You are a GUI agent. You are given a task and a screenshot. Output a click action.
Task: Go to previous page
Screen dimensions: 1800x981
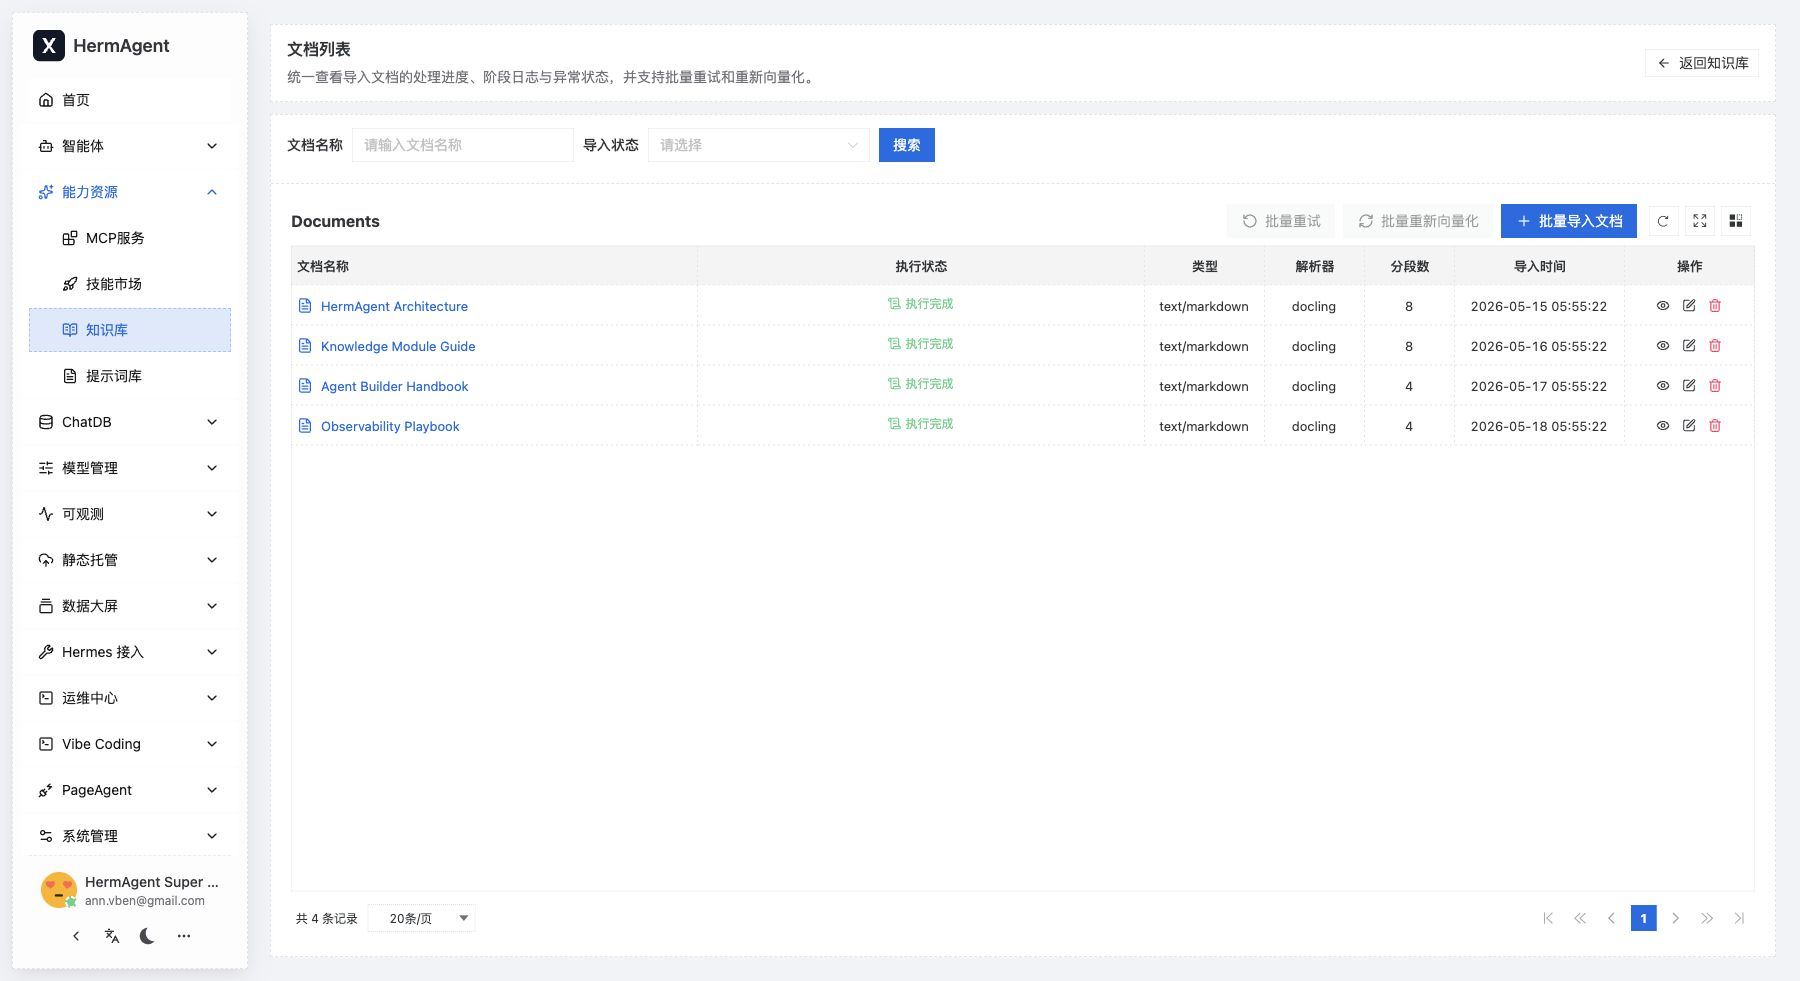pos(1611,918)
